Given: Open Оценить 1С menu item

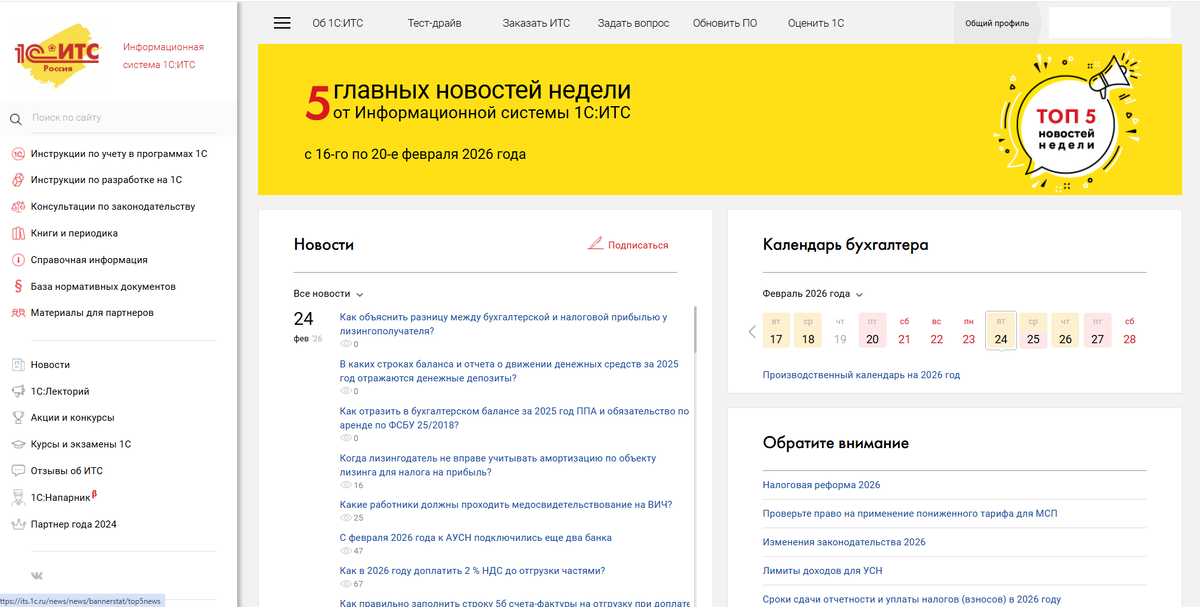Looking at the screenshot, I should [816, 23].
